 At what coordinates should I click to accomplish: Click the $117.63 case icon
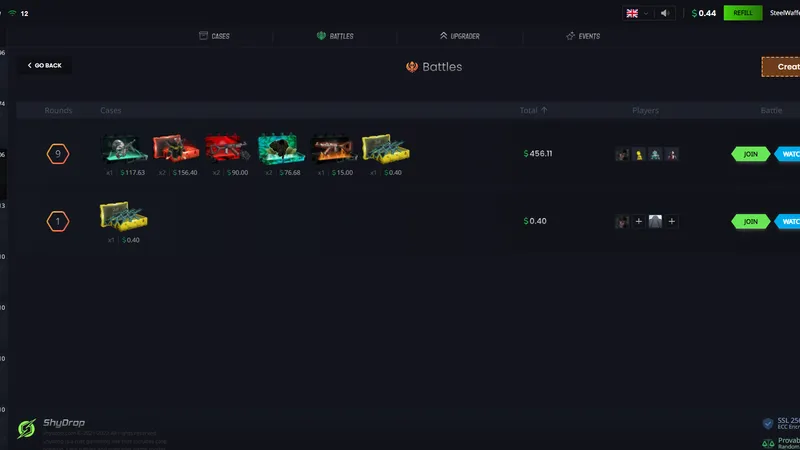click(125, 149)
